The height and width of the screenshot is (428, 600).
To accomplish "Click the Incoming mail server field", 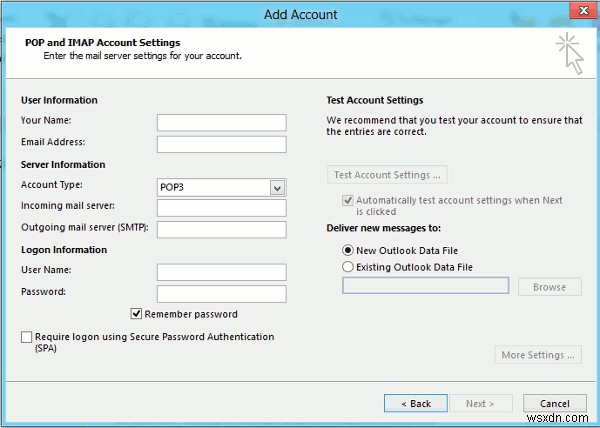I will [x=221, y=208].
